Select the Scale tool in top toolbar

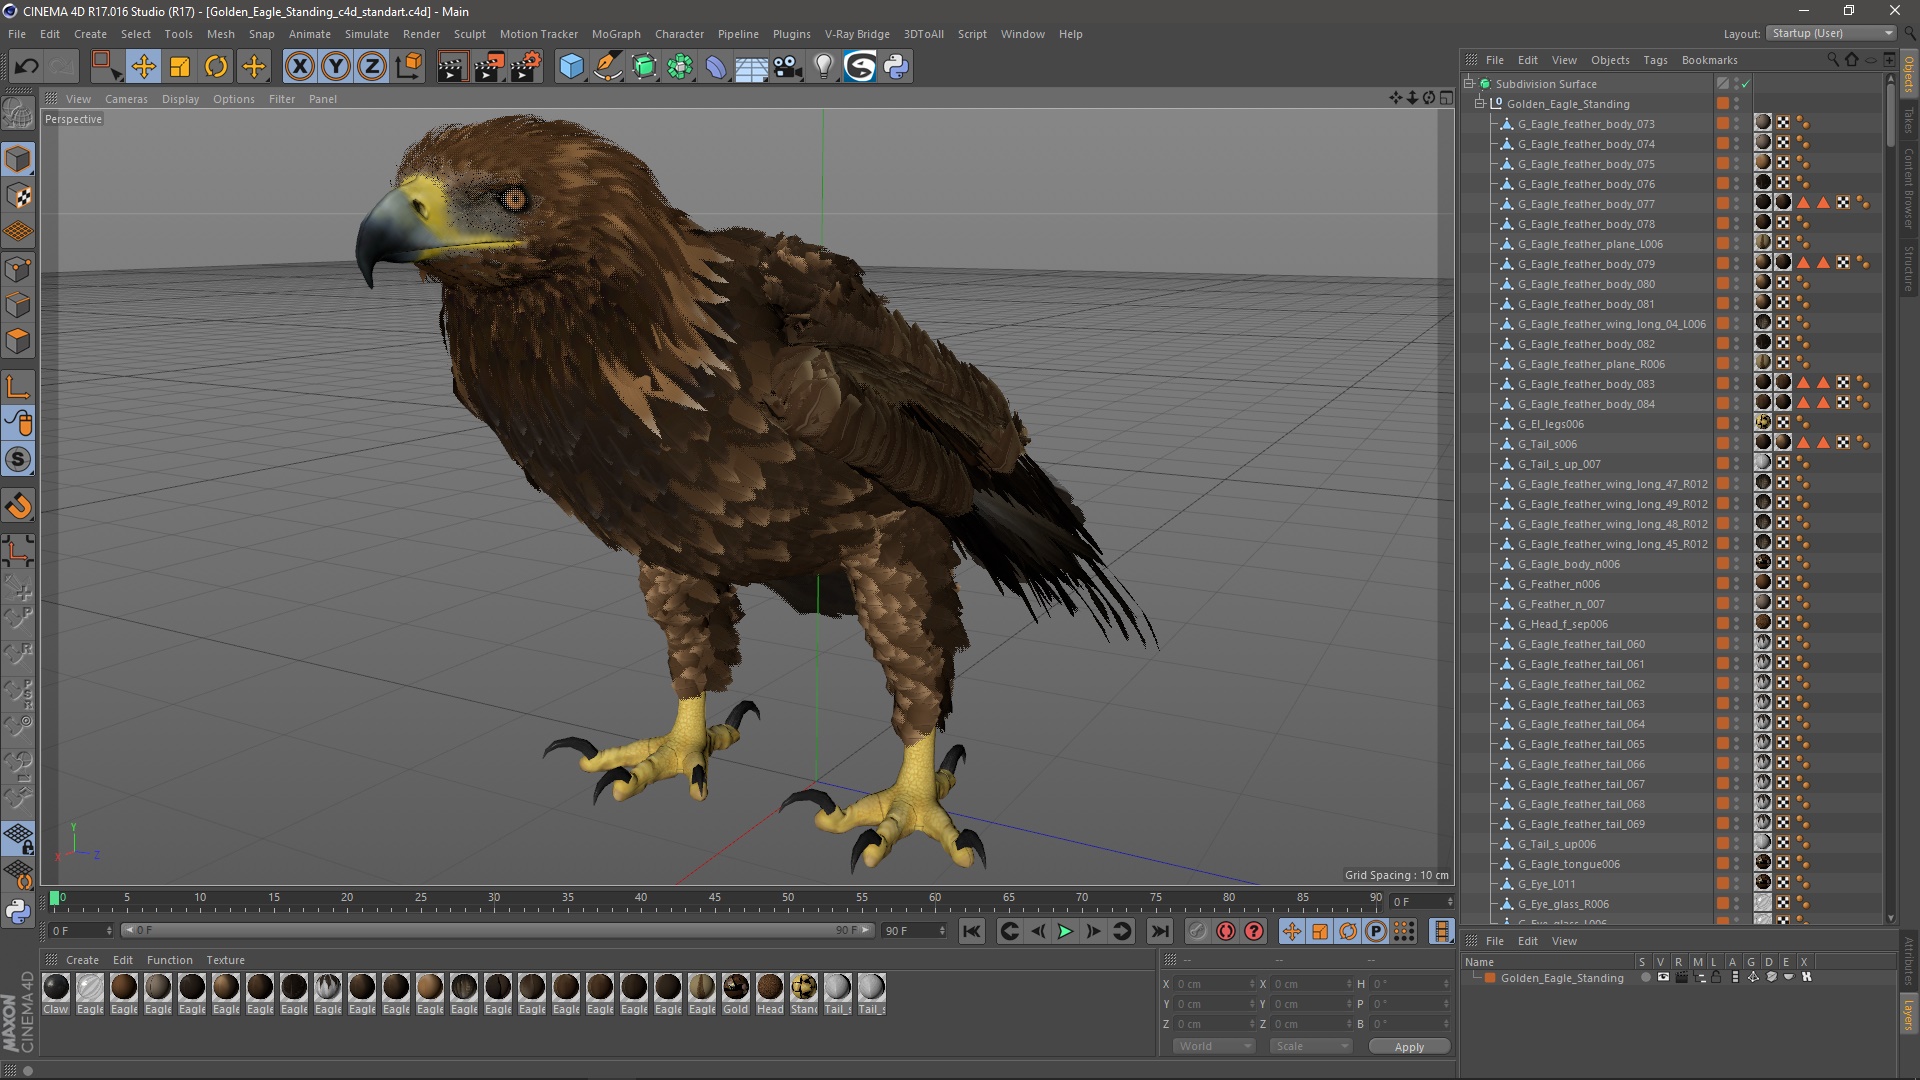(x=180, y=67)
